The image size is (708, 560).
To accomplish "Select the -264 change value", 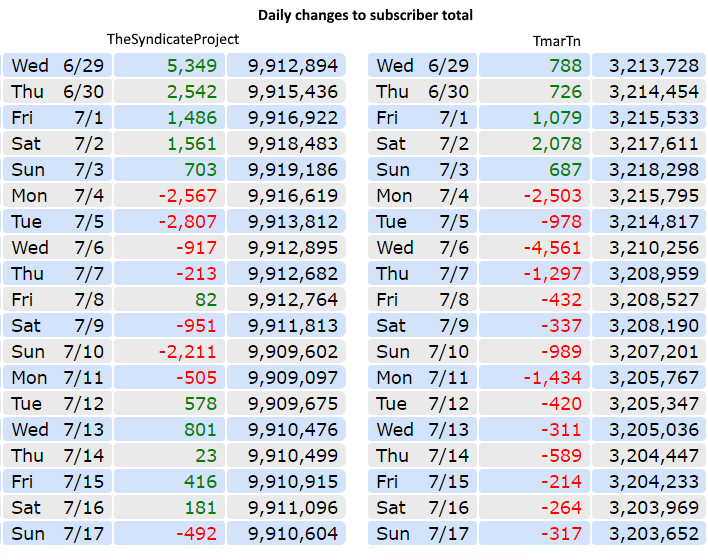I will pyautogui.click(x=561, y=508).
